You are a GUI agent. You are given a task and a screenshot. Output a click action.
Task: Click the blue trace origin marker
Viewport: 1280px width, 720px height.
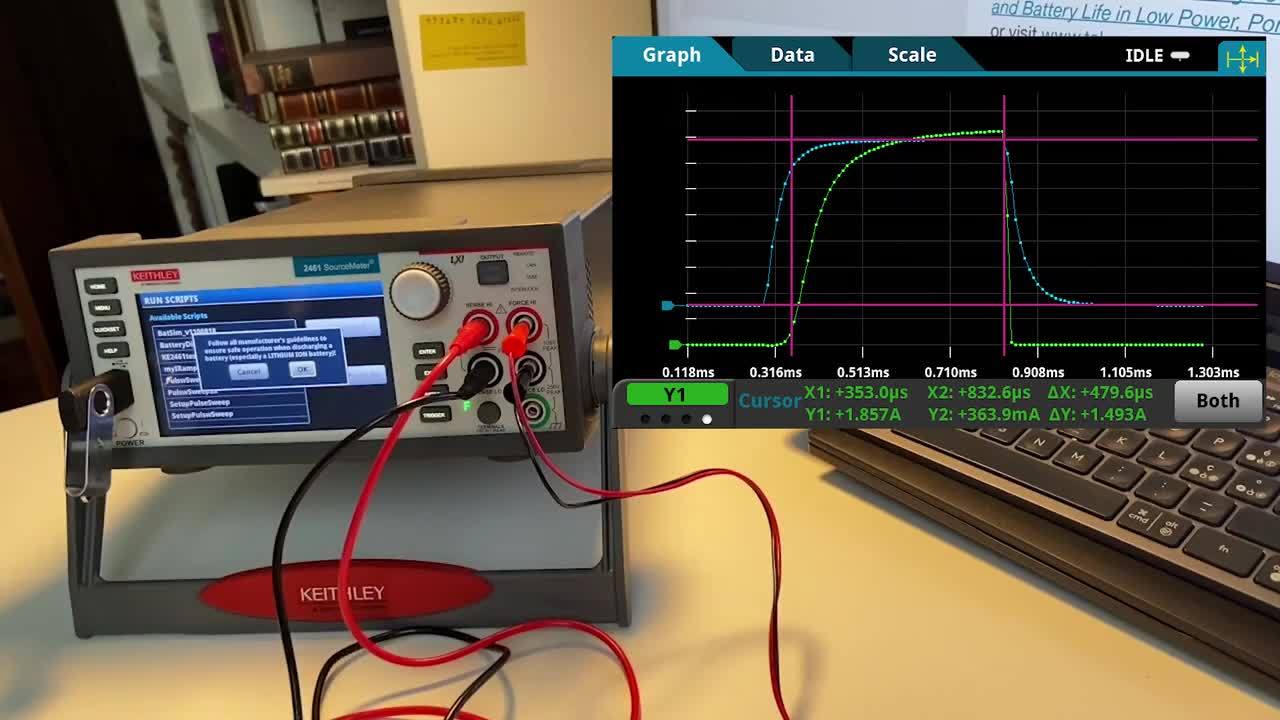point(668,305)
